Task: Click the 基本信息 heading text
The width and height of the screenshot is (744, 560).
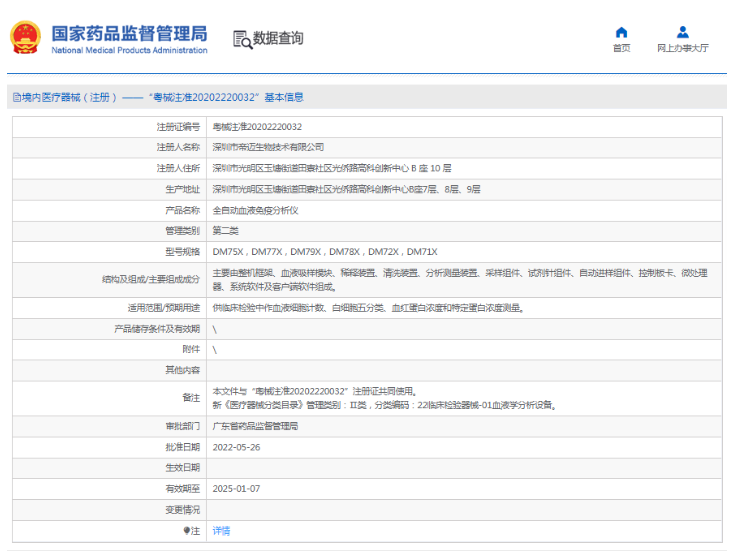Action: 284,97
